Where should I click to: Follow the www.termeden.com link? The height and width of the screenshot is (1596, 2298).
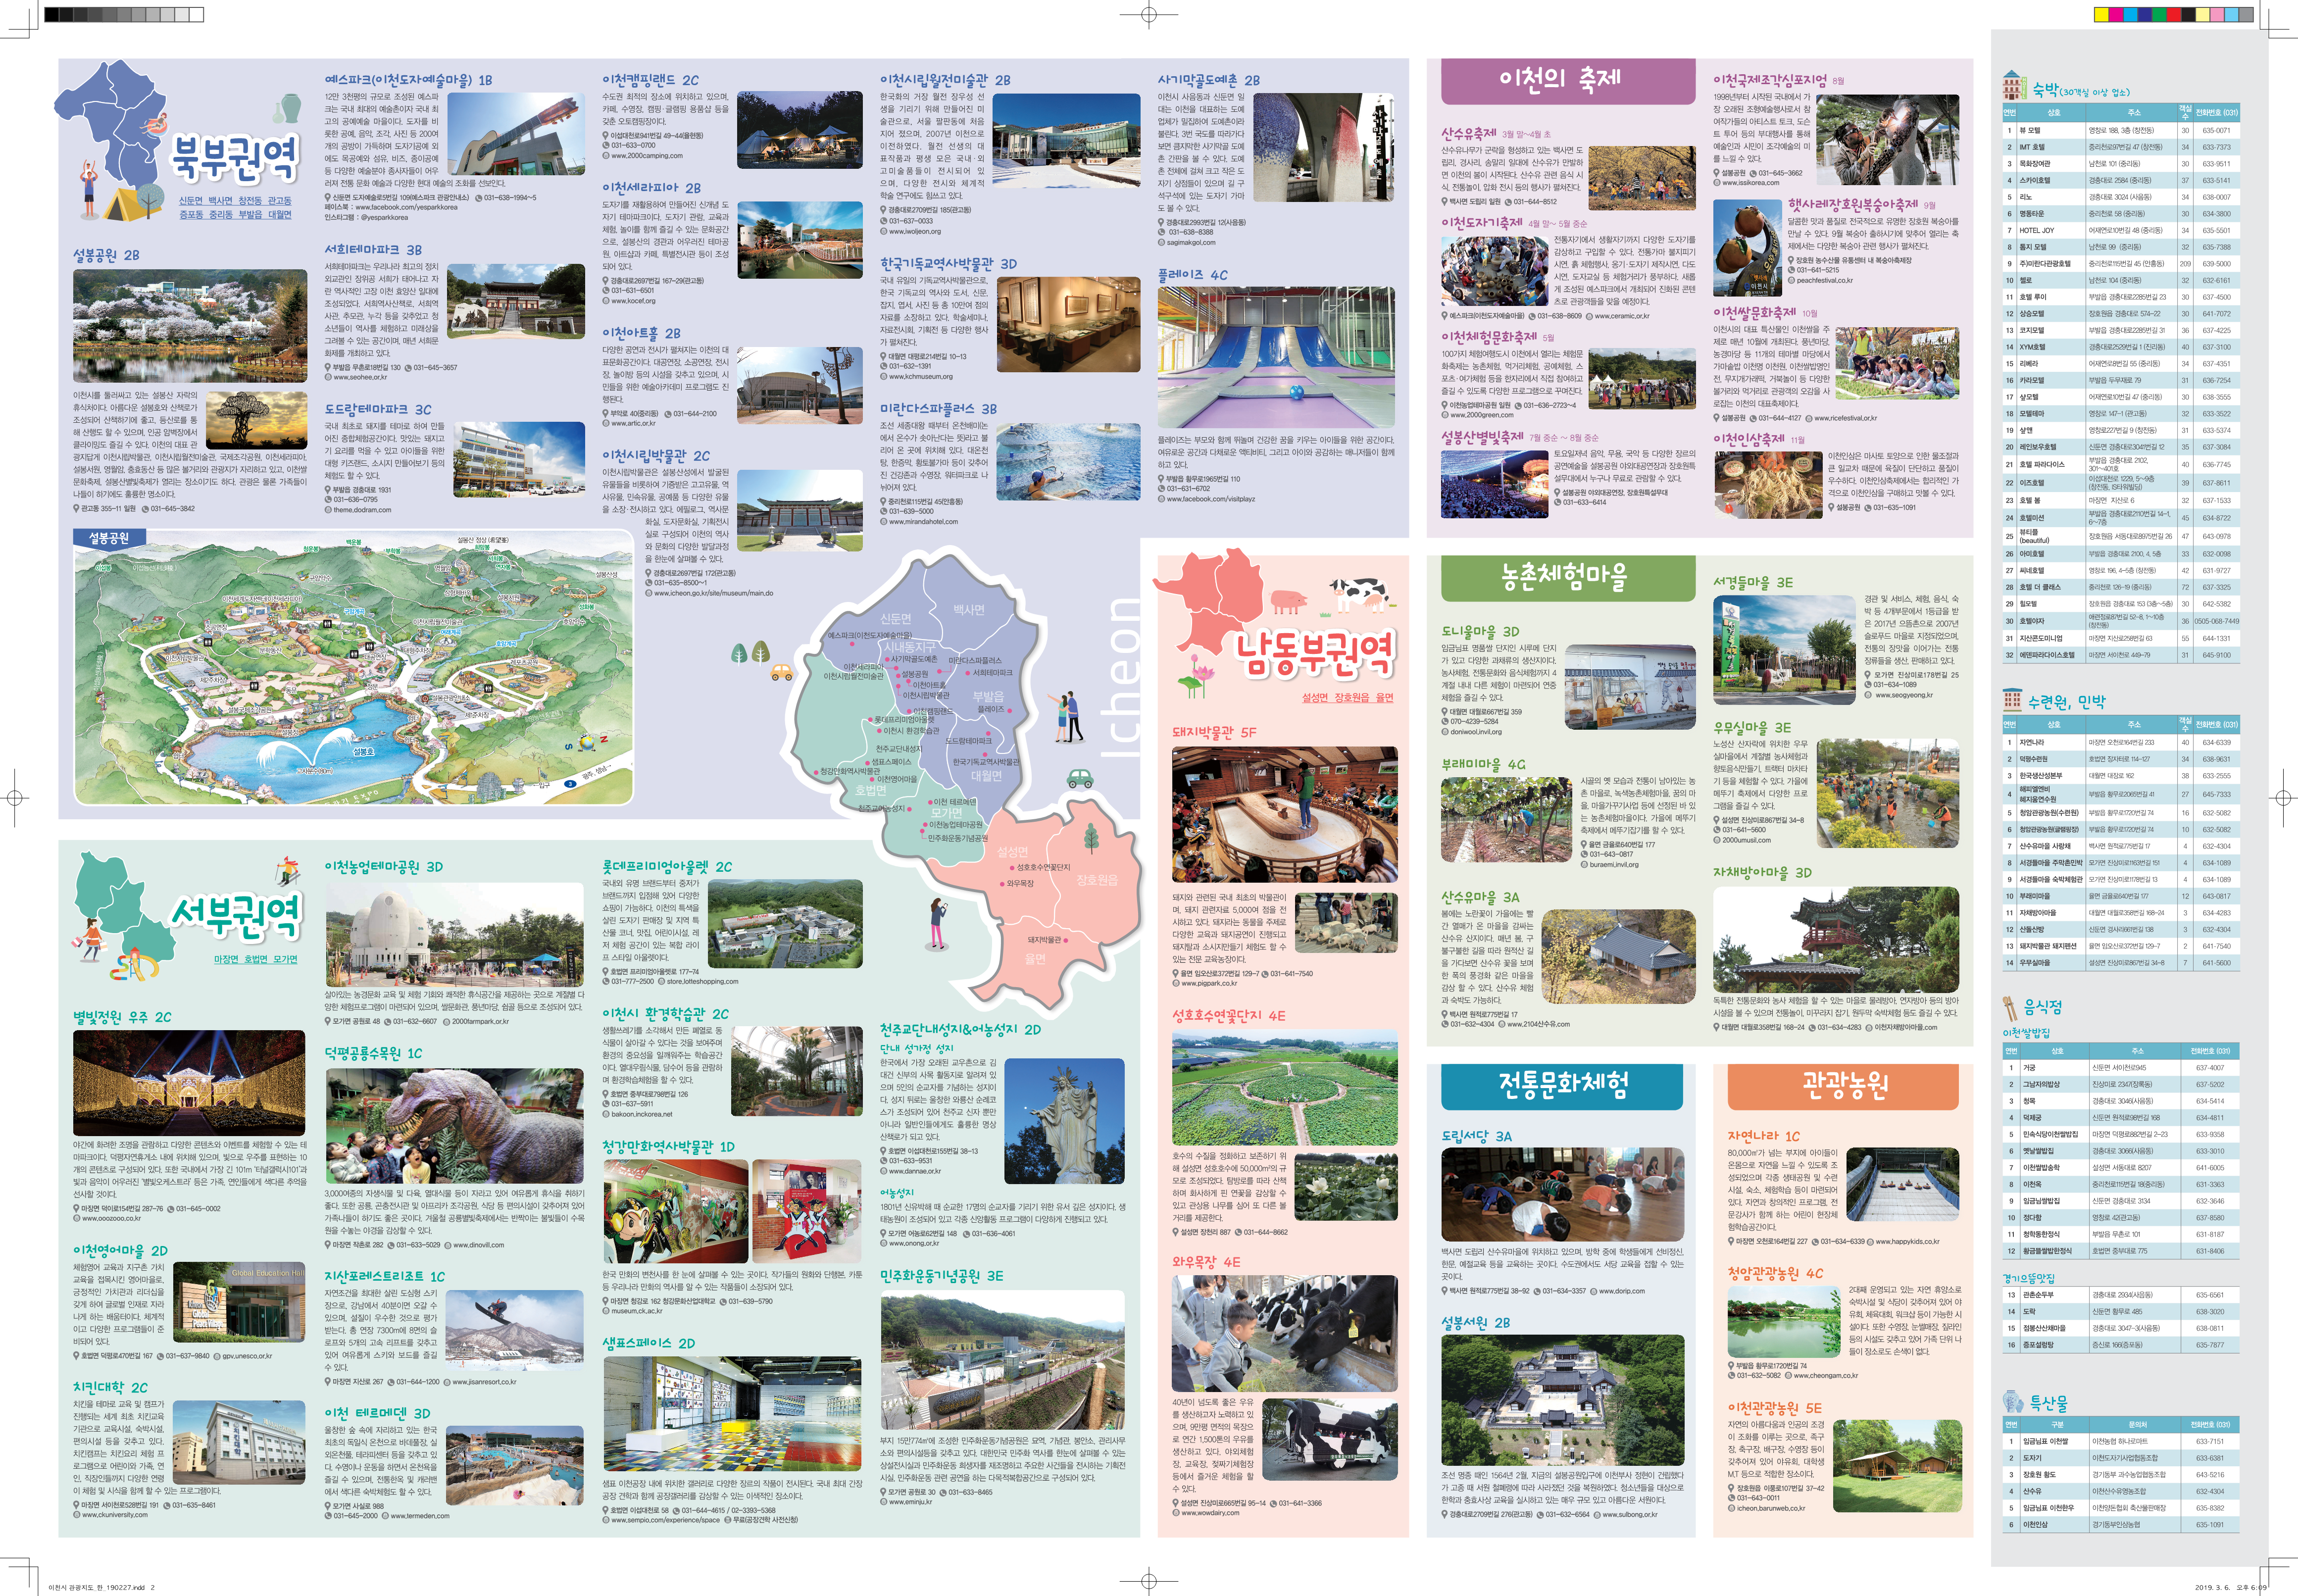[420, 1515]
